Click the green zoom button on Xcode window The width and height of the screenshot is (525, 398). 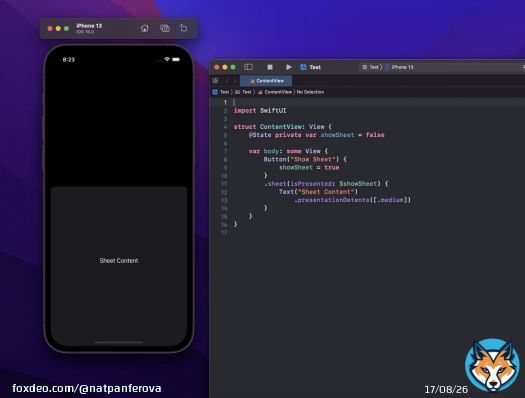click(233, 67)
